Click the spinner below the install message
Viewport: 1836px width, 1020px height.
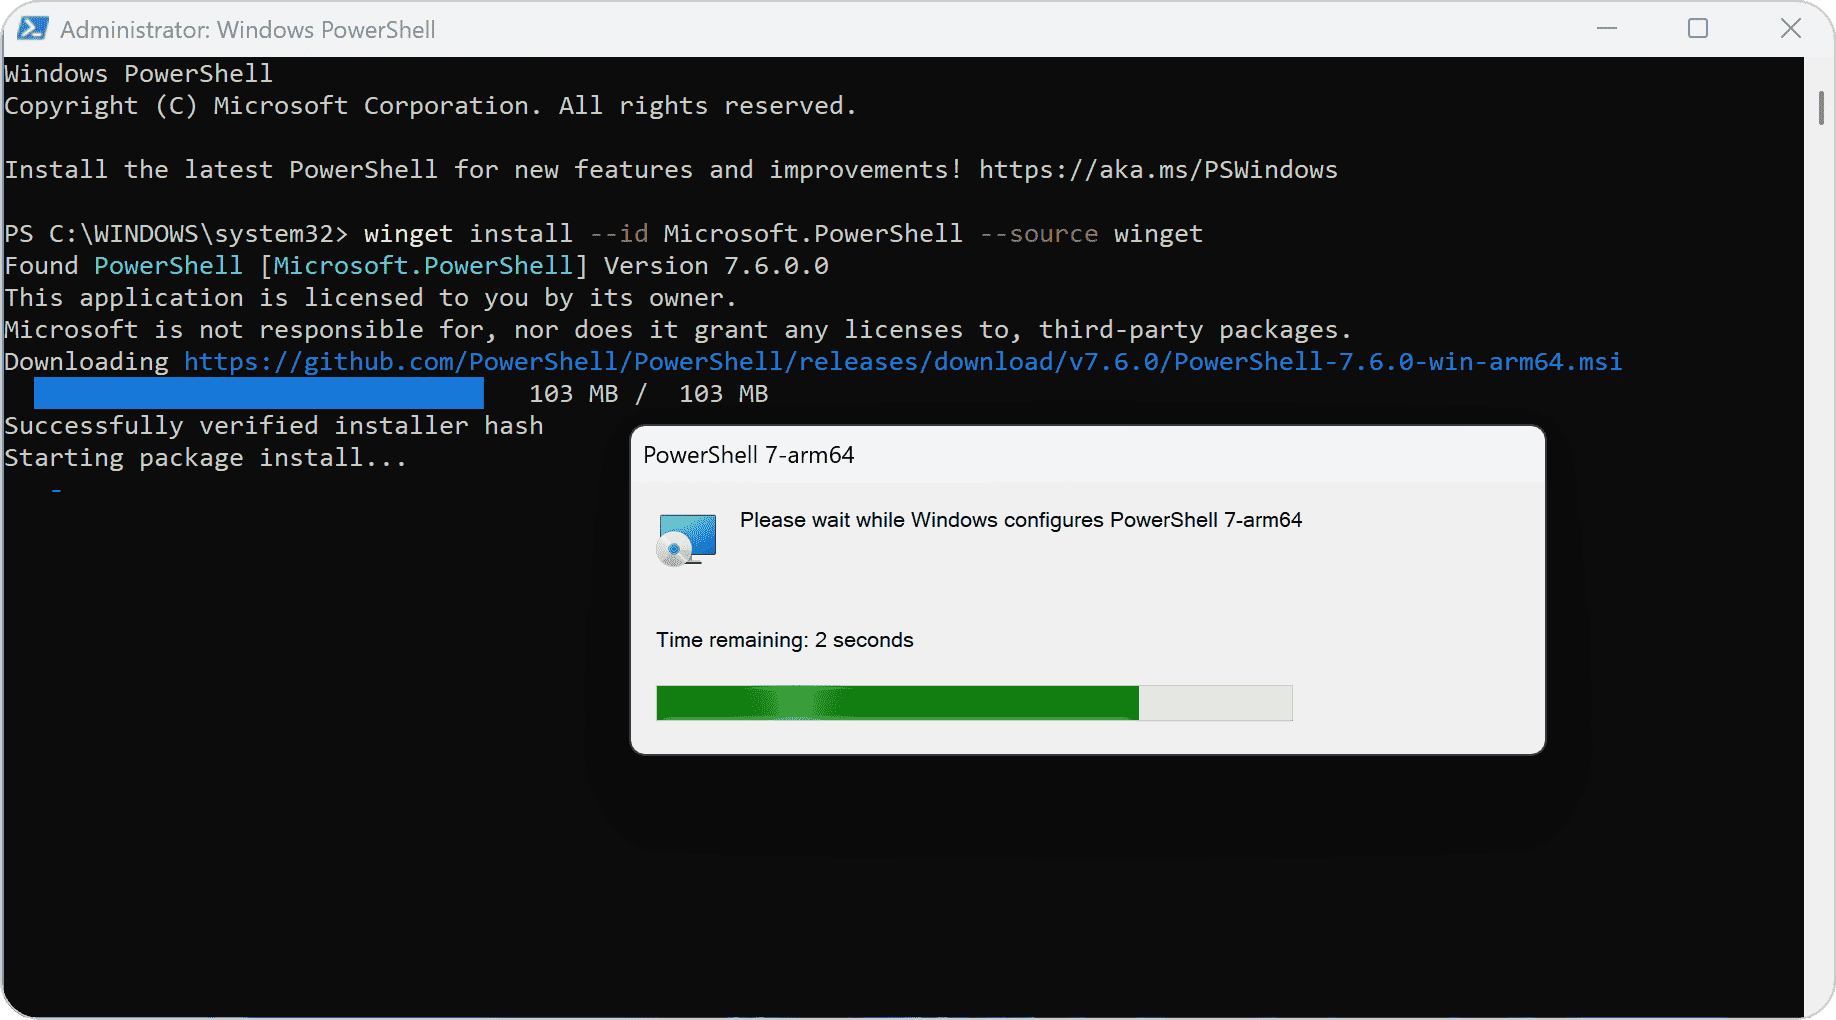point(57,489)
